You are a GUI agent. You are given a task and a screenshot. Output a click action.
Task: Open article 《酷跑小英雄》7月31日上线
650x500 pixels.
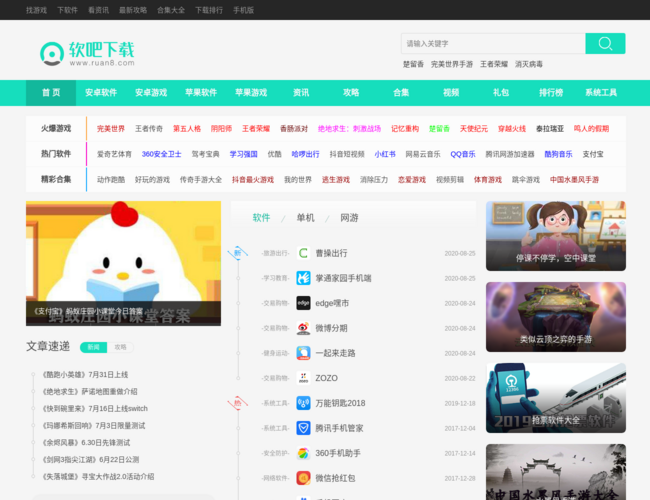pos(85,375)
